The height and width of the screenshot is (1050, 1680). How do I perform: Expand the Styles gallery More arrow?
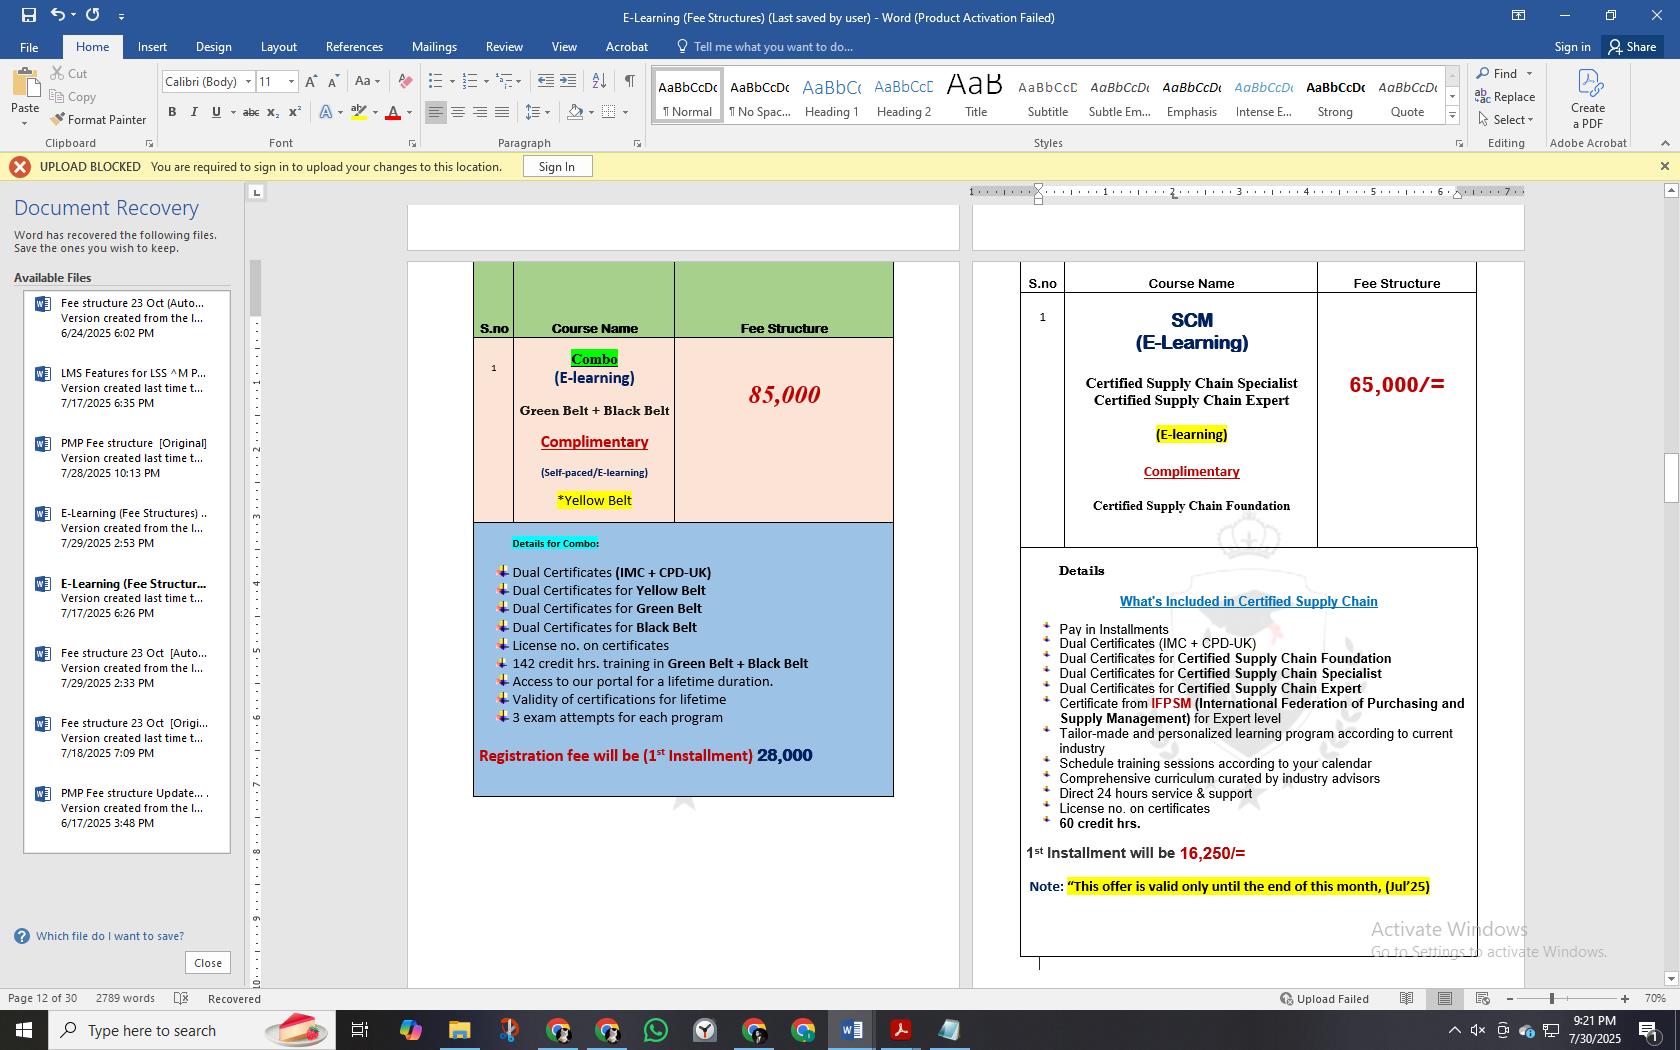[1452, 116]
